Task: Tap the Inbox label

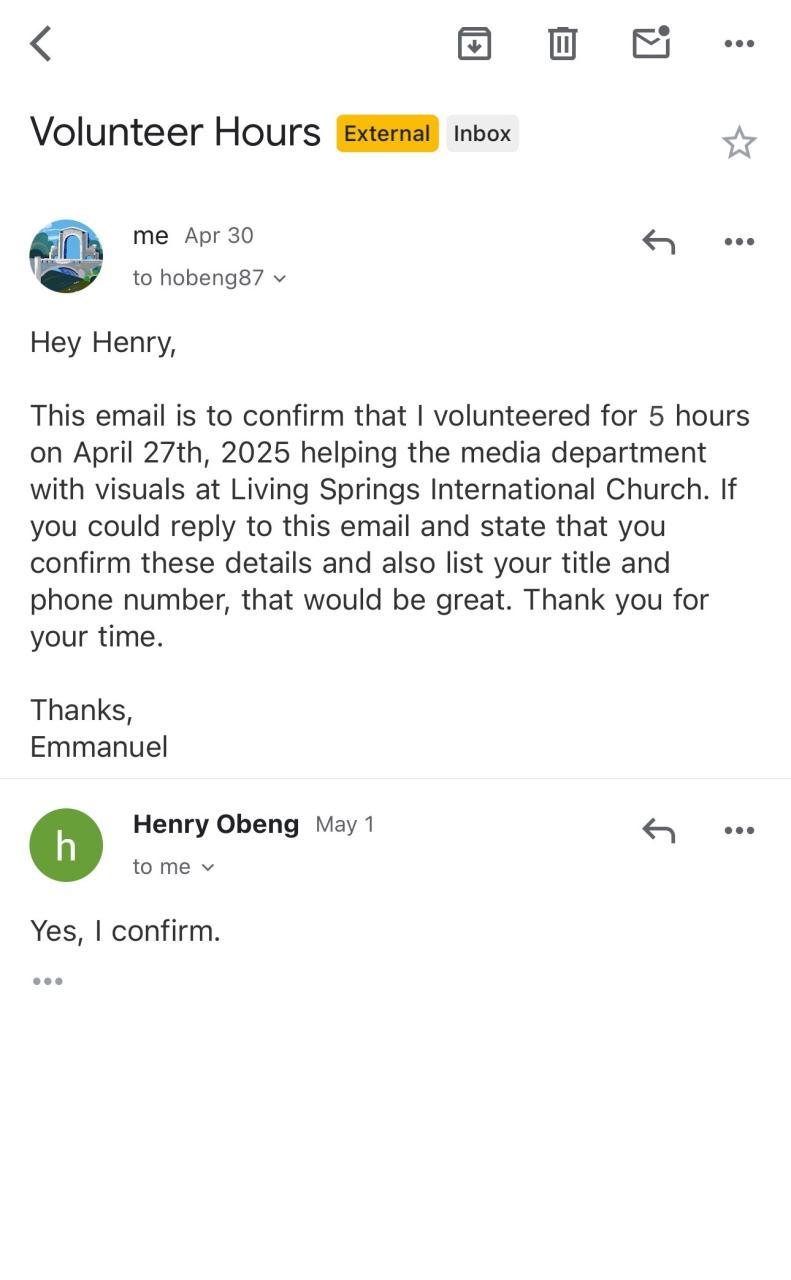Action: (482, 134)
